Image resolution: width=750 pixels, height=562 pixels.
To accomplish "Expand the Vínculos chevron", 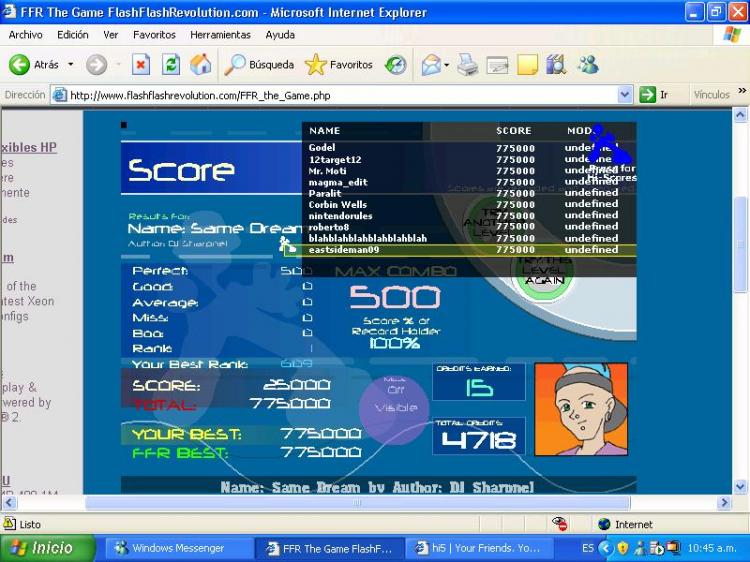I will [x=742, y=90].
